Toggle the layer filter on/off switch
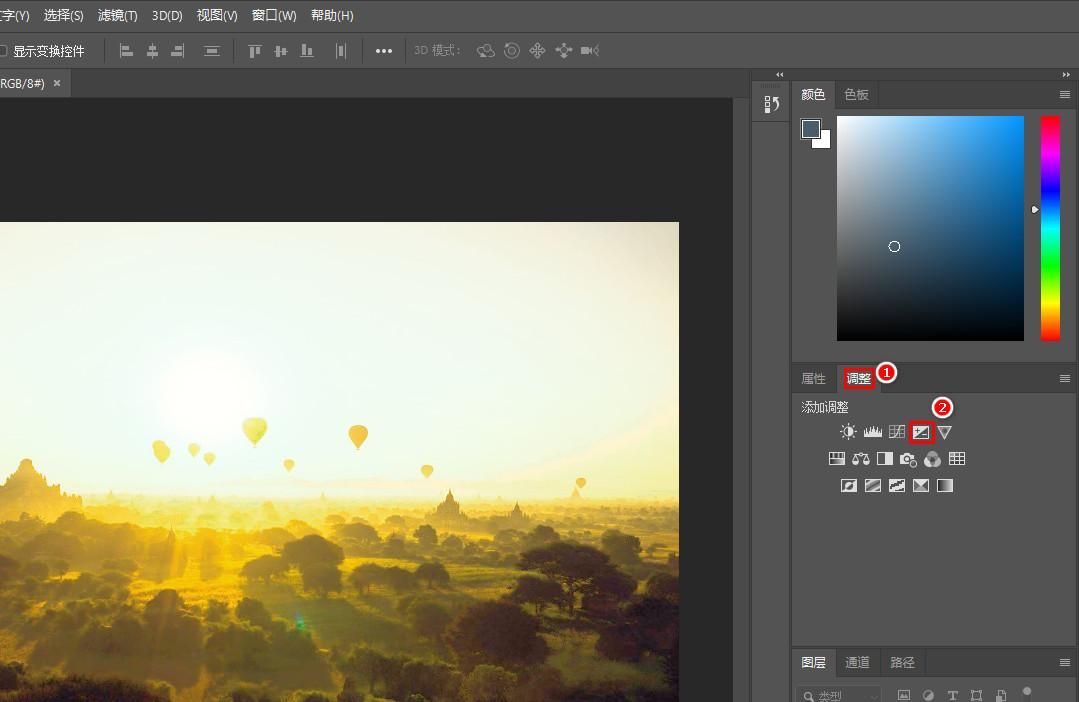The height and width of the screenshot is (702, 1079). (1026, 692)
